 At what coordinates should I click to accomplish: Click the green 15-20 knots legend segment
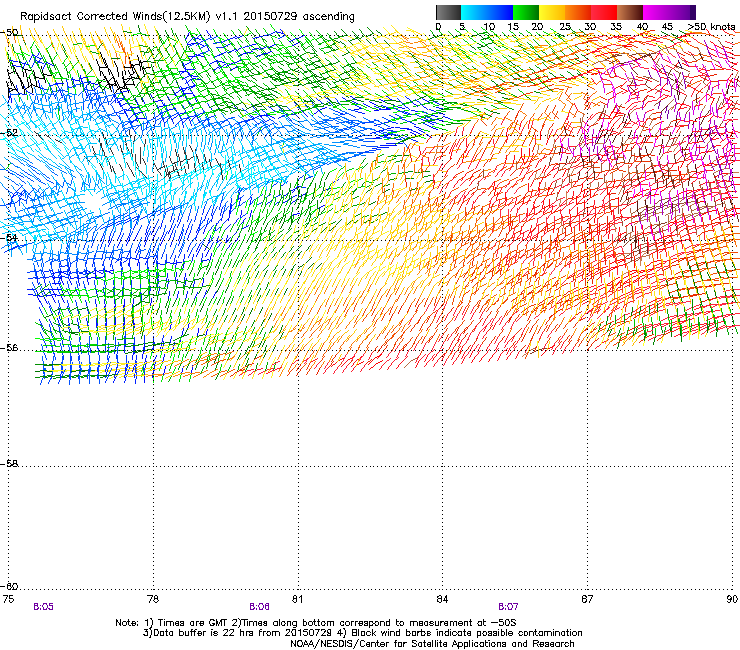point(526,12)
